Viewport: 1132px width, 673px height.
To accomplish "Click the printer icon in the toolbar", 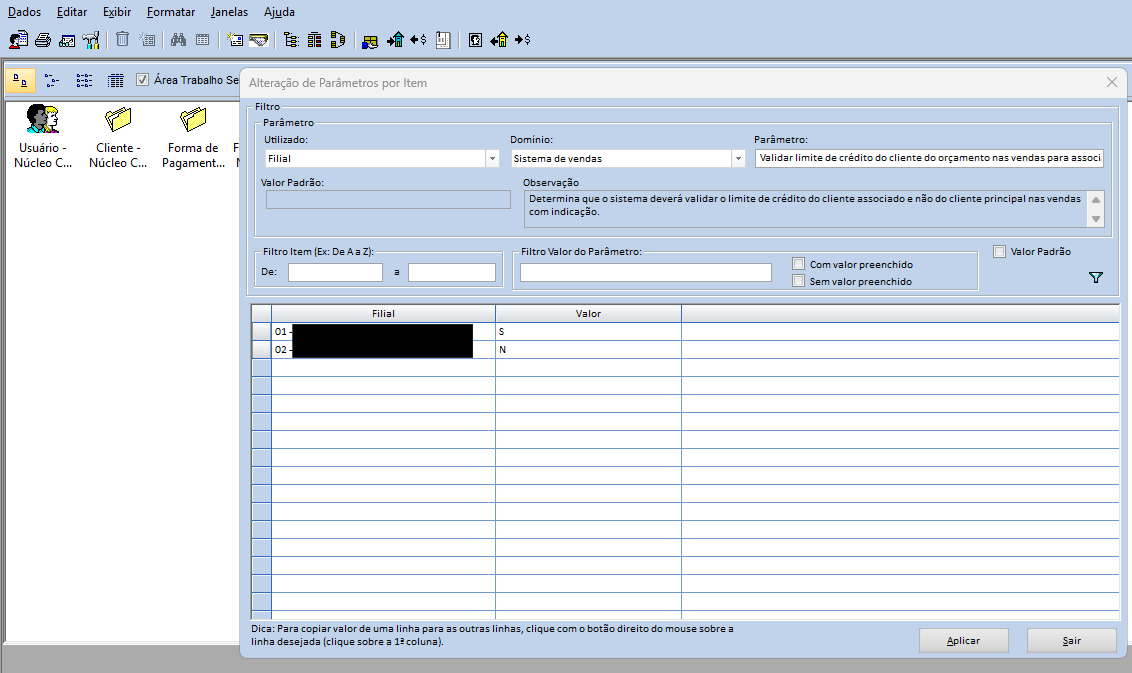I will click(43, 40).
